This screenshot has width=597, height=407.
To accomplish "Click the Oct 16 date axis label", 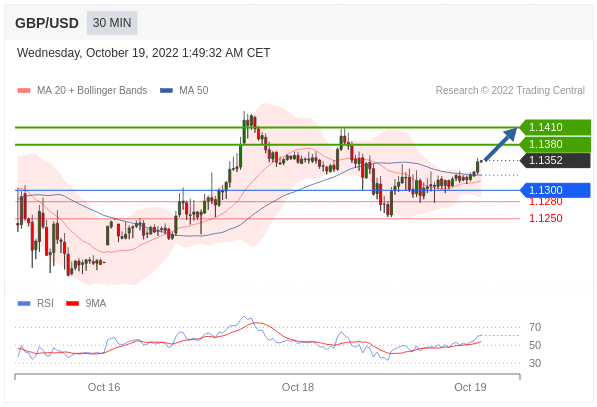I will pos(104,387).
